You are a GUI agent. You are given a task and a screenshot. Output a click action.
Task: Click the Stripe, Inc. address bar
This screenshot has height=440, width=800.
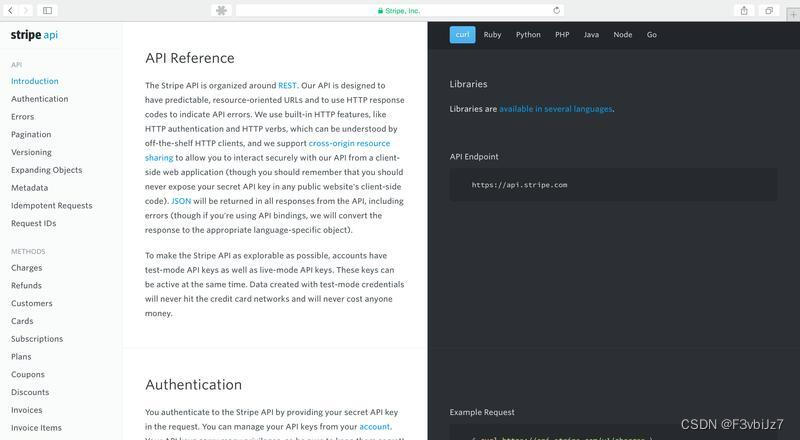tap(399, 10)
